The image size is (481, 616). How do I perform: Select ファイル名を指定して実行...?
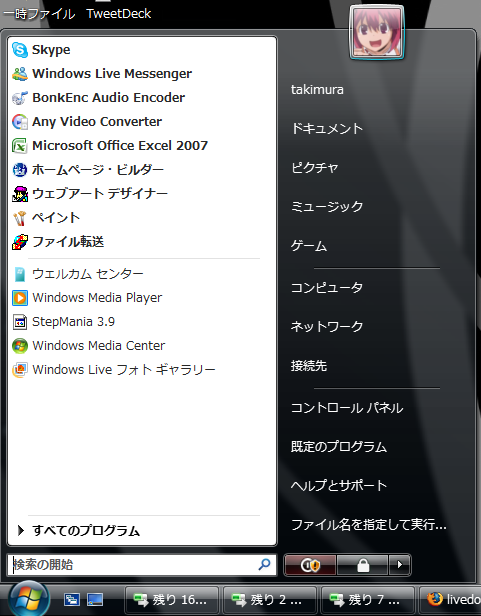[369, 524]
